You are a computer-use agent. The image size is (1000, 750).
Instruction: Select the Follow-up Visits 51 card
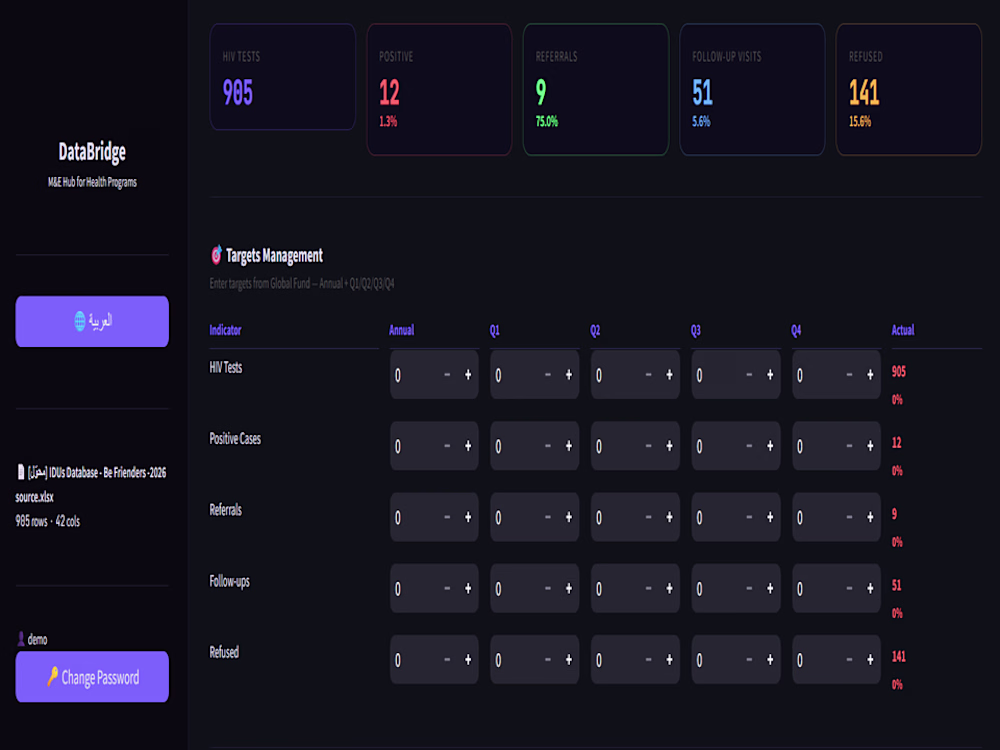[x=753, y=89]
